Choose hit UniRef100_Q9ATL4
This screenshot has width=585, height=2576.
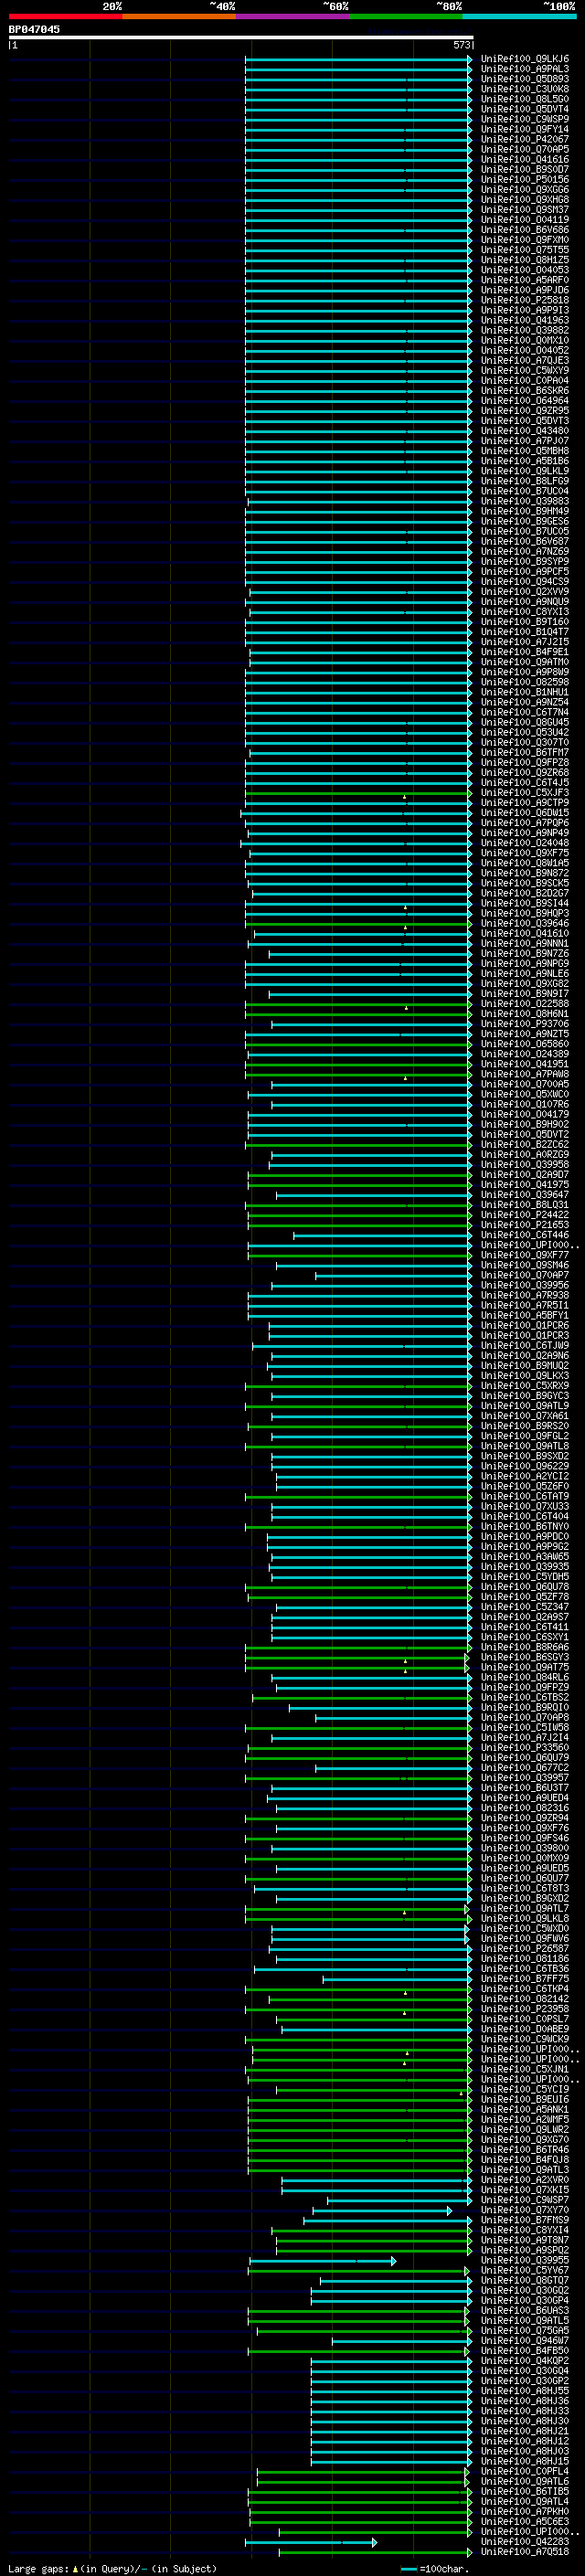(x=525, y=2501)
